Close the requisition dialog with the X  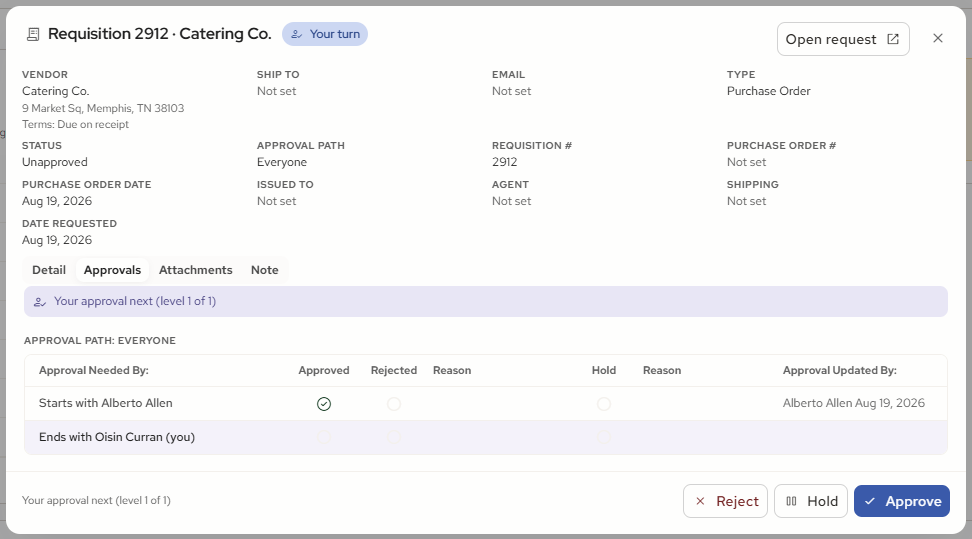tap(938, 38)
